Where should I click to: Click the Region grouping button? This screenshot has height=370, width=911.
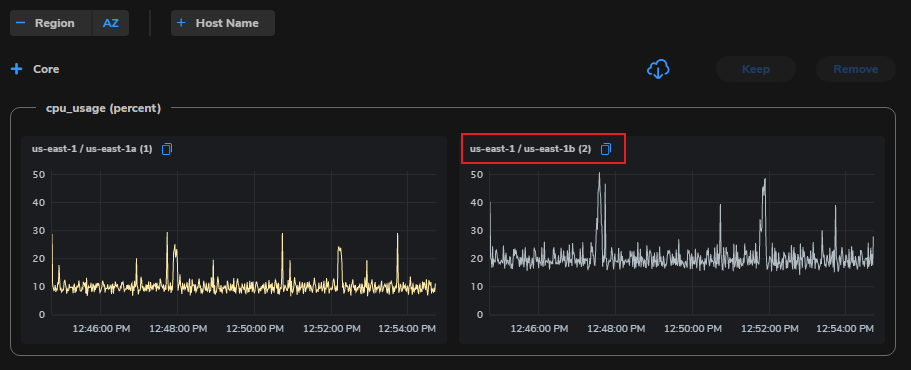click(51, 23)
